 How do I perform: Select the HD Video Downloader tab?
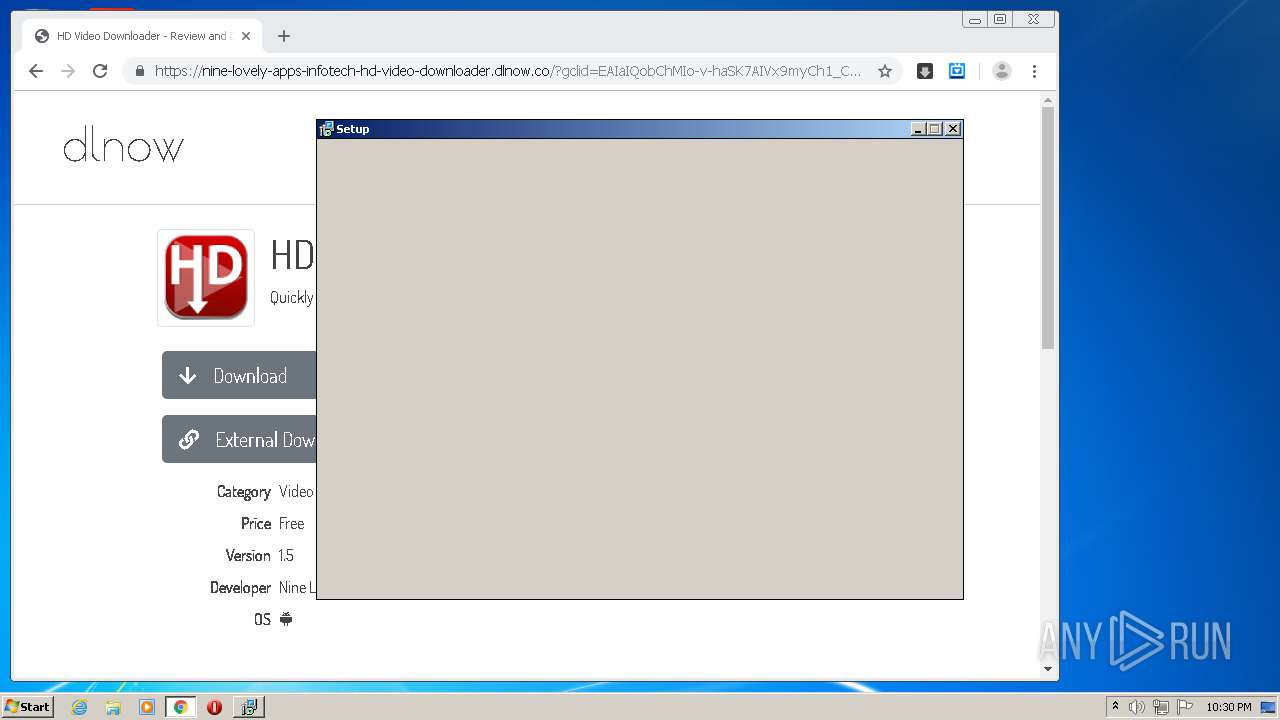(x=142, y=36)
